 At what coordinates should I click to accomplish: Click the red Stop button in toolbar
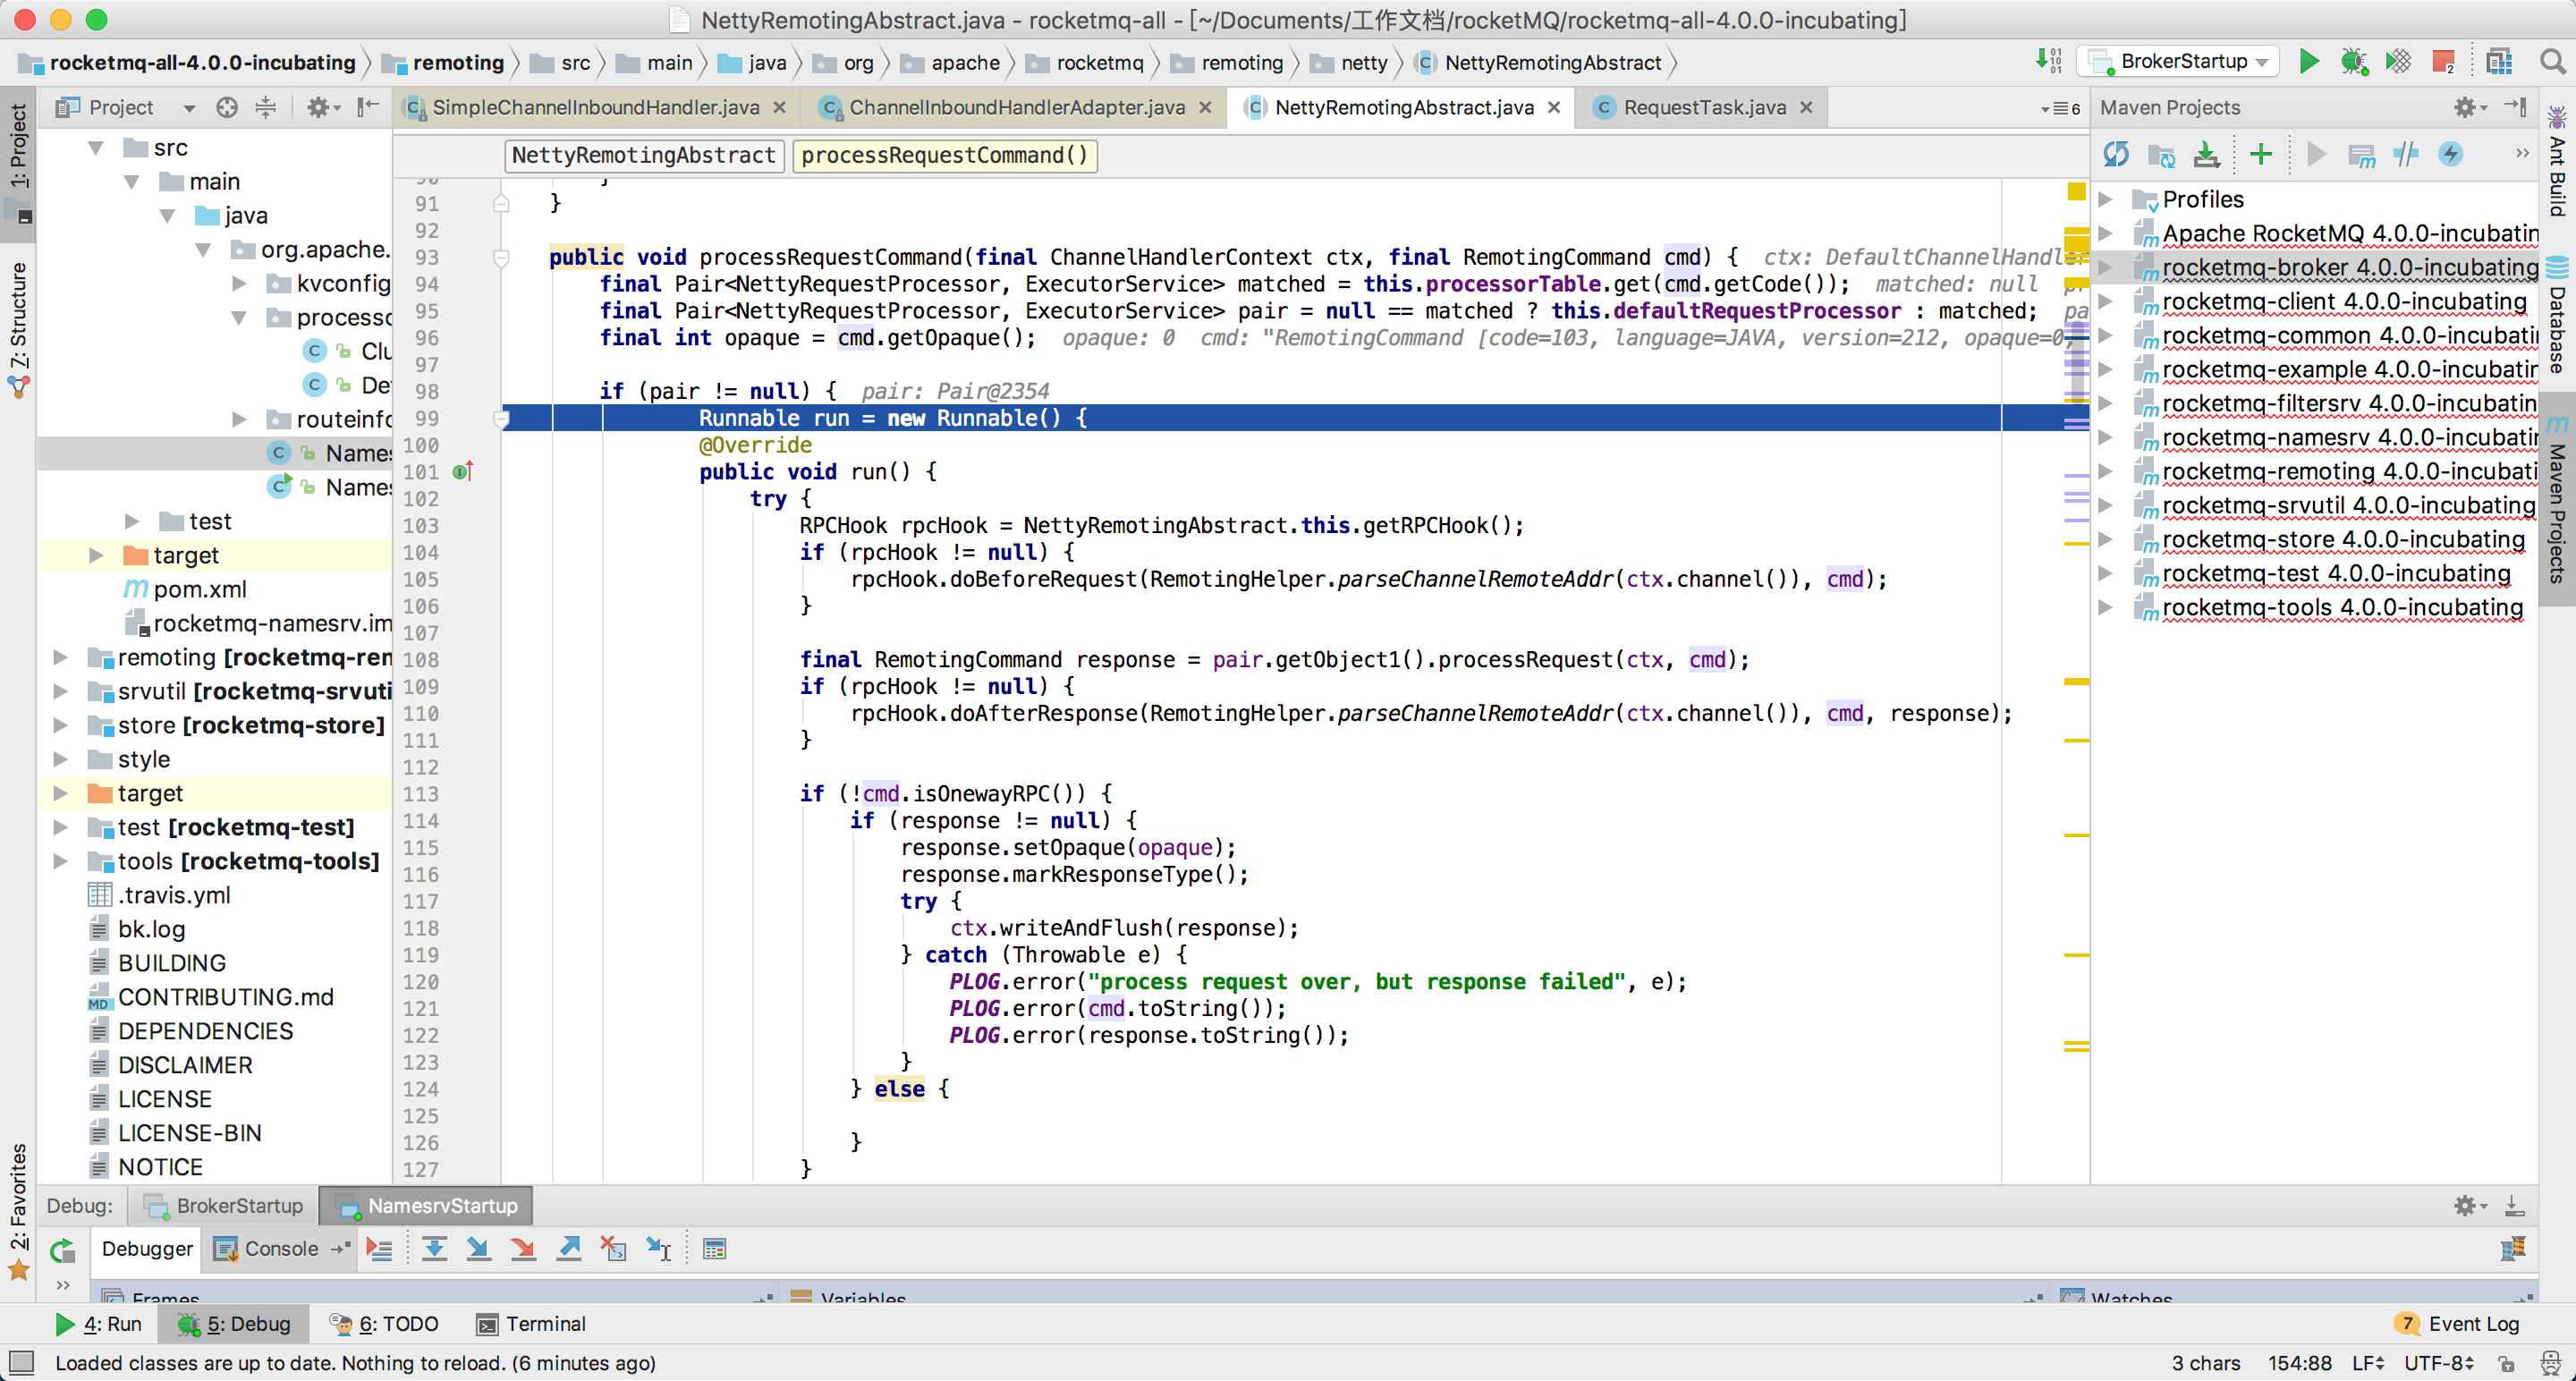2442,62
